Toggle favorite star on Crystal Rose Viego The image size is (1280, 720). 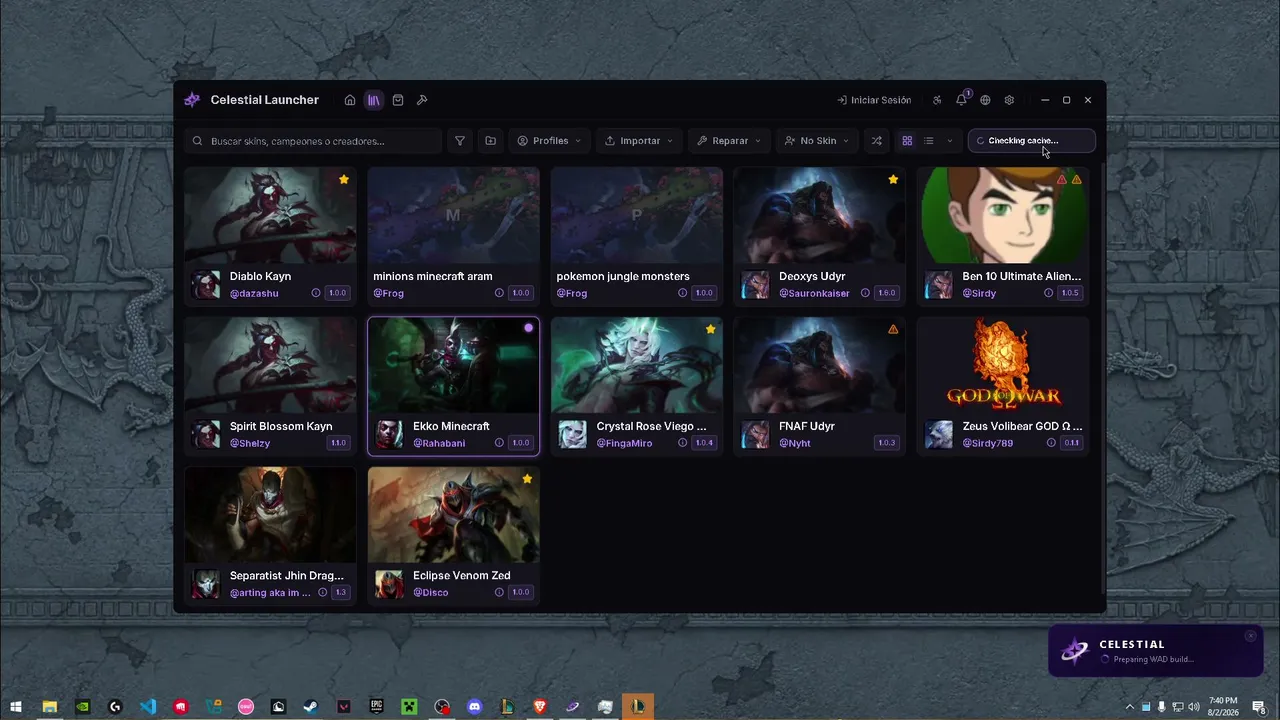pyautogui.click(x=710, y=329)
